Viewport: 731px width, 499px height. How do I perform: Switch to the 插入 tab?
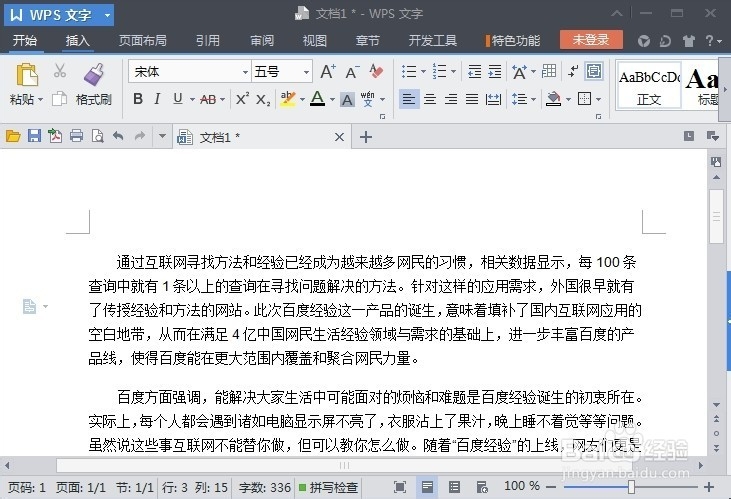pyautogui.click(x=77, y=41)
